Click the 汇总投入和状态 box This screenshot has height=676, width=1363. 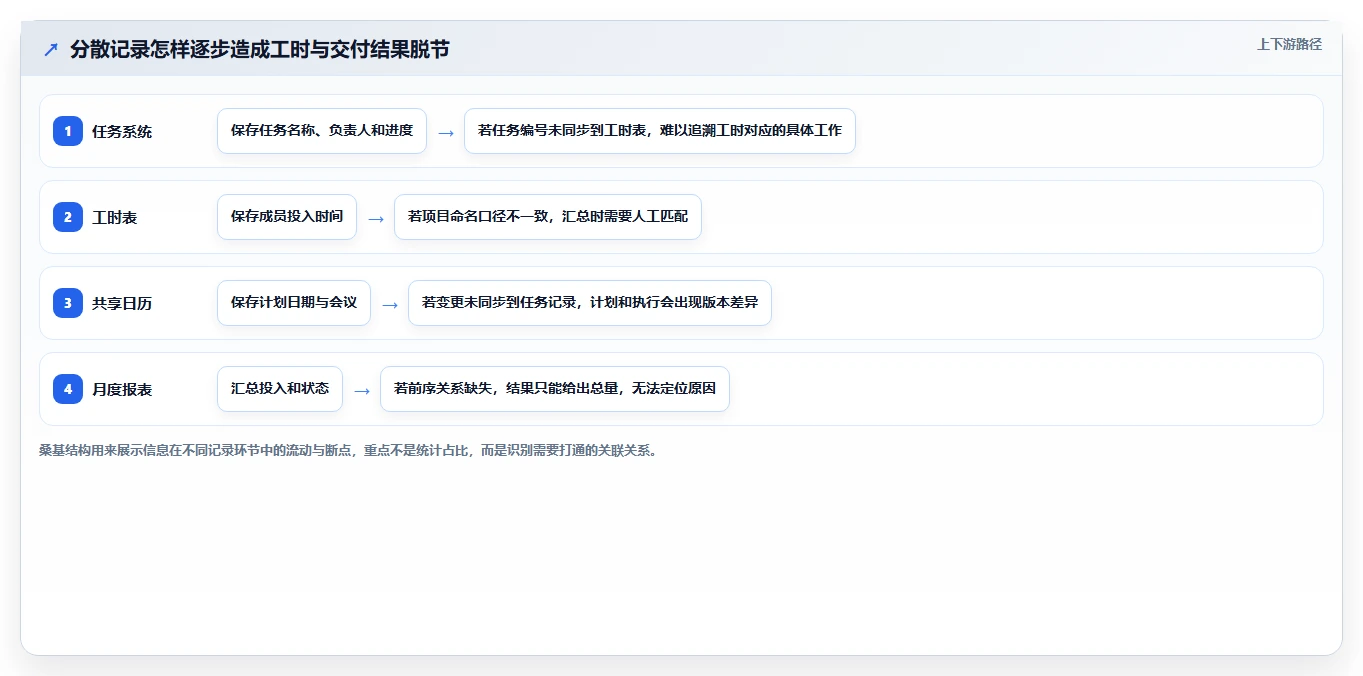click(x=280, y=389)
